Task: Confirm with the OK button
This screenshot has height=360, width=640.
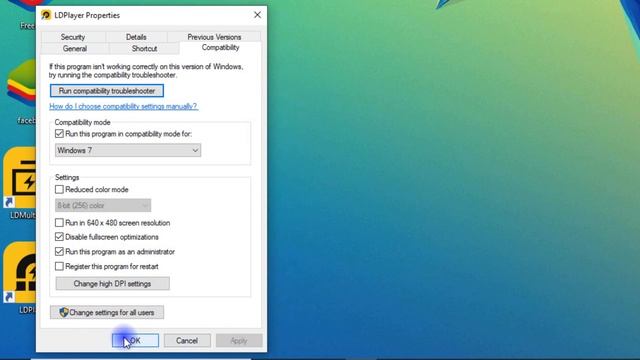Action: 136,340
